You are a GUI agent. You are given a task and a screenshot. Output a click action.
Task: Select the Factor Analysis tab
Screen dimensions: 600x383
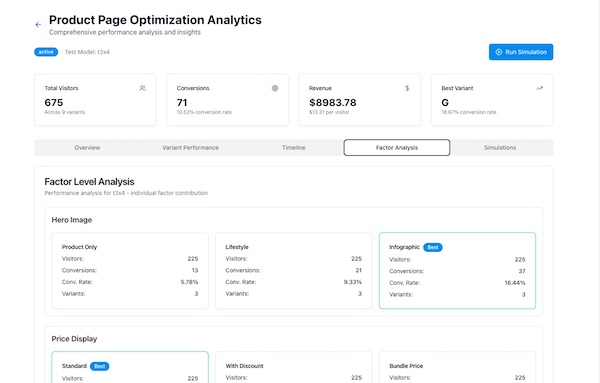tap(397, 148)
